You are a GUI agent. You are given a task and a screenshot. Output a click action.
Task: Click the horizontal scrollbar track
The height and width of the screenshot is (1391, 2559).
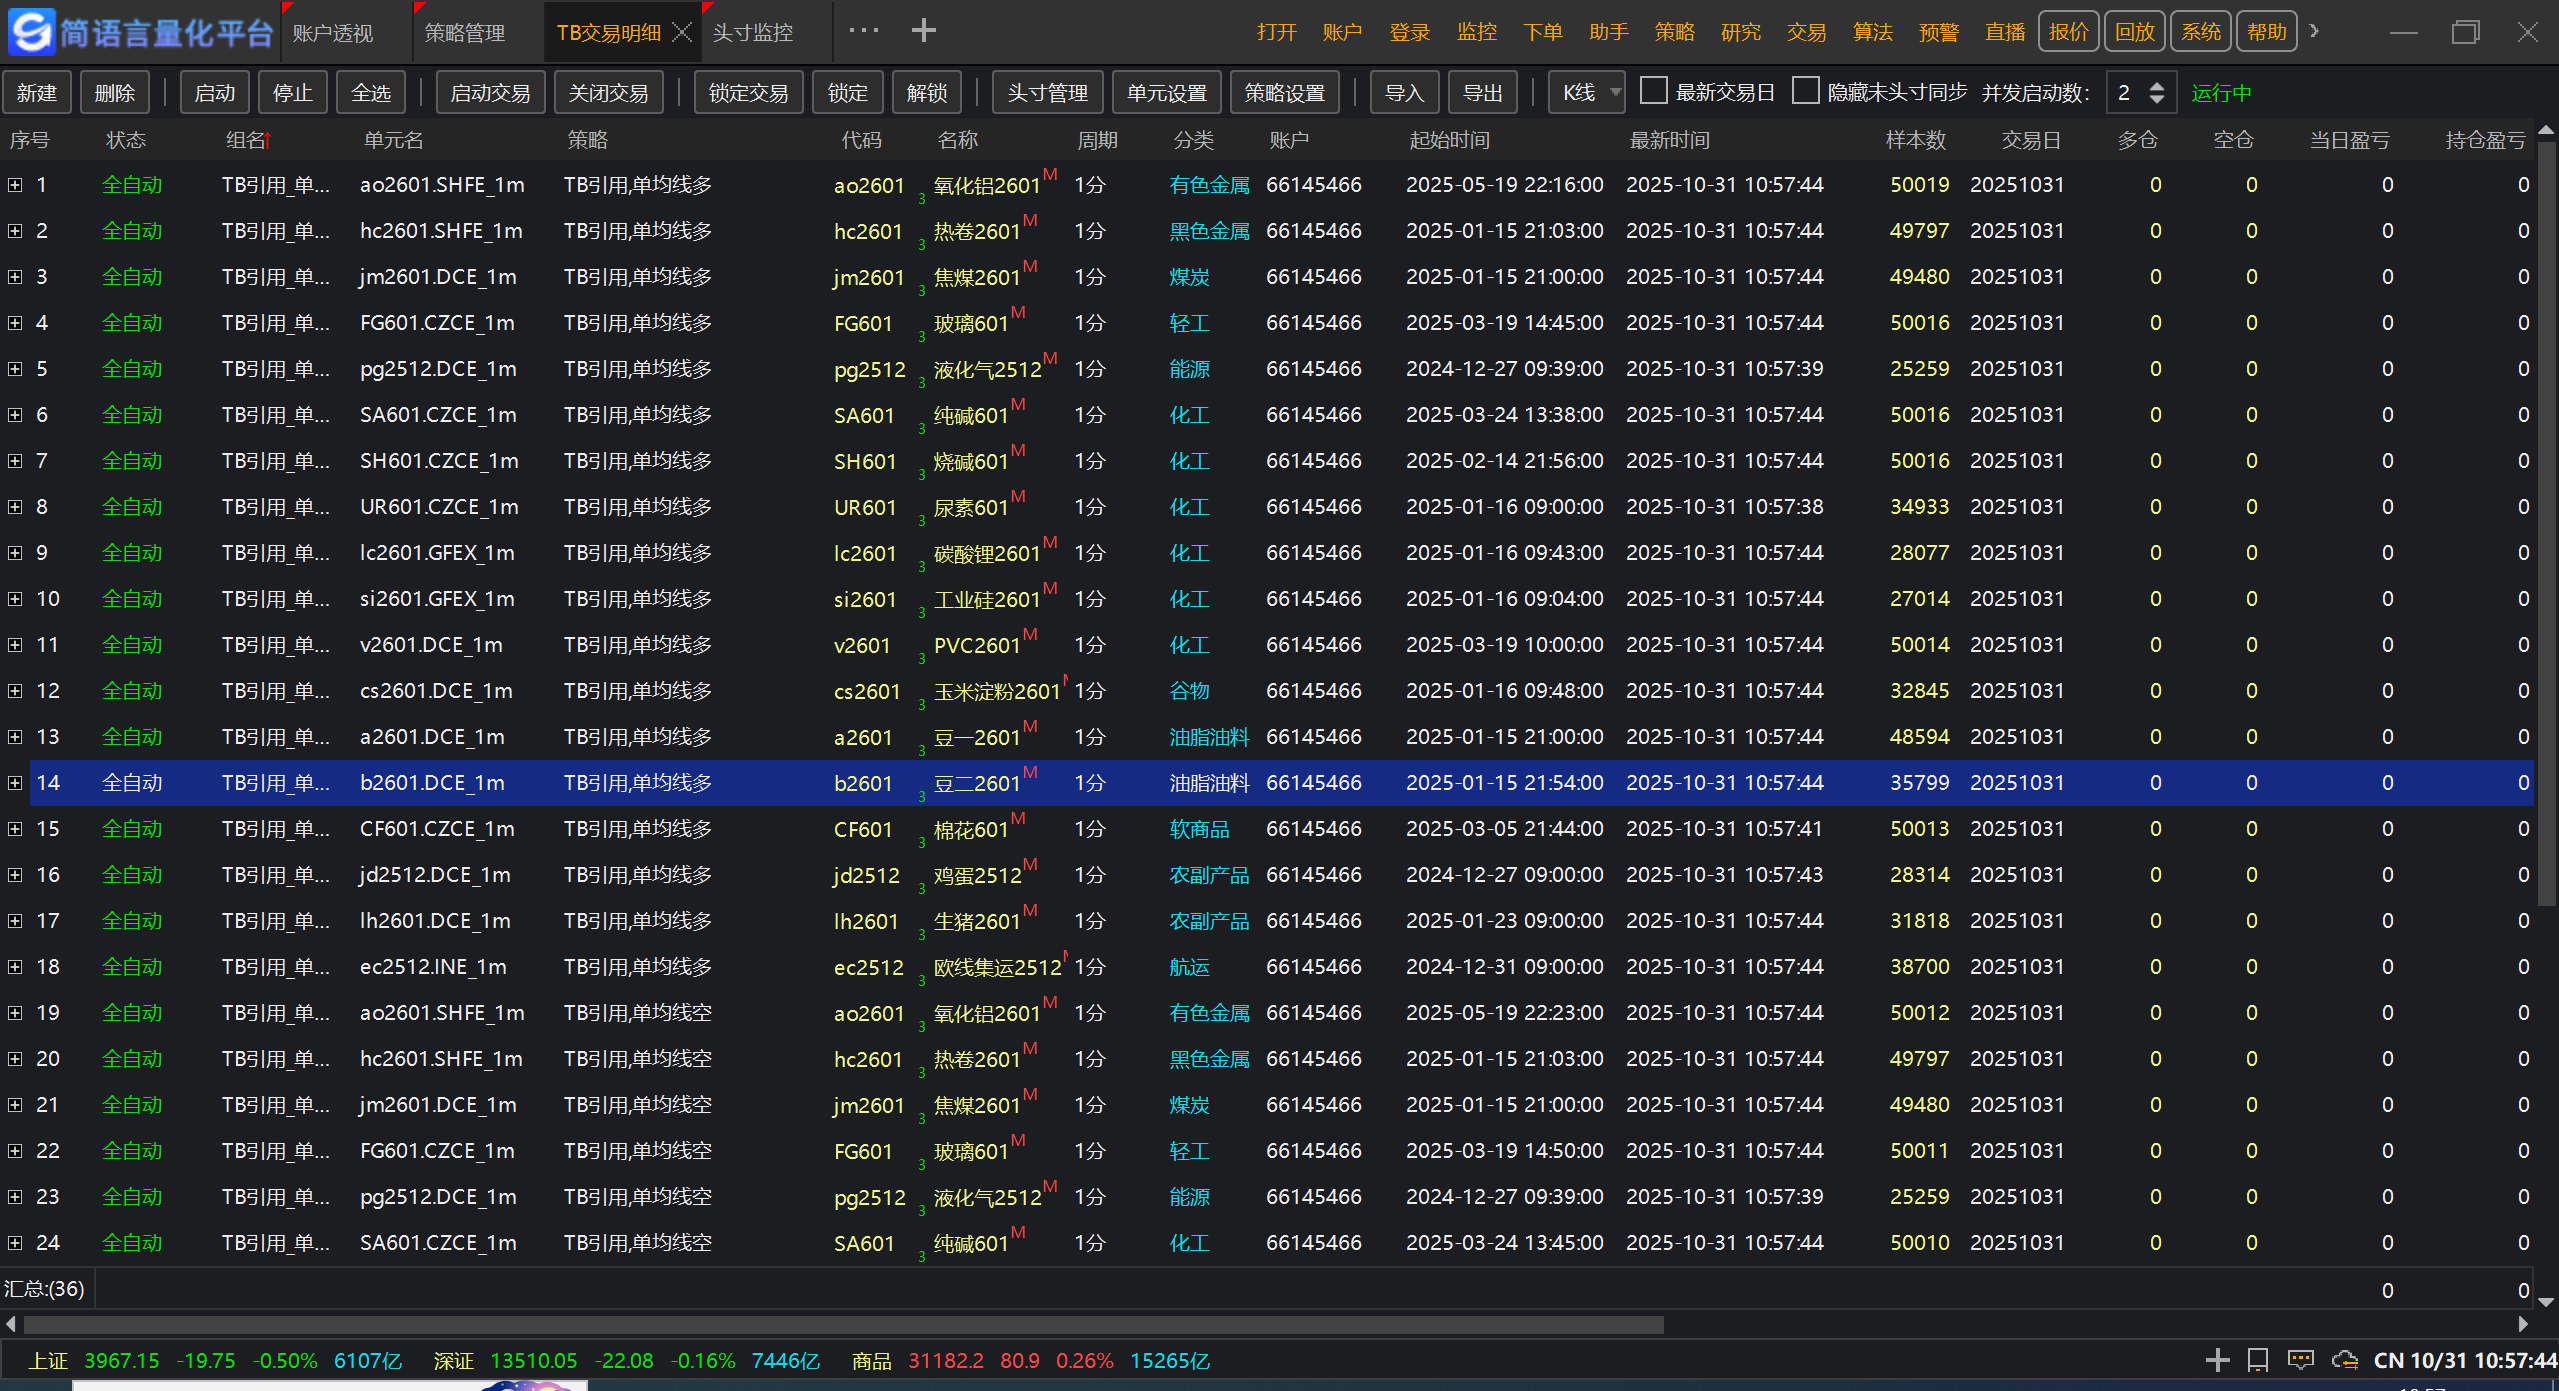2090,1325
